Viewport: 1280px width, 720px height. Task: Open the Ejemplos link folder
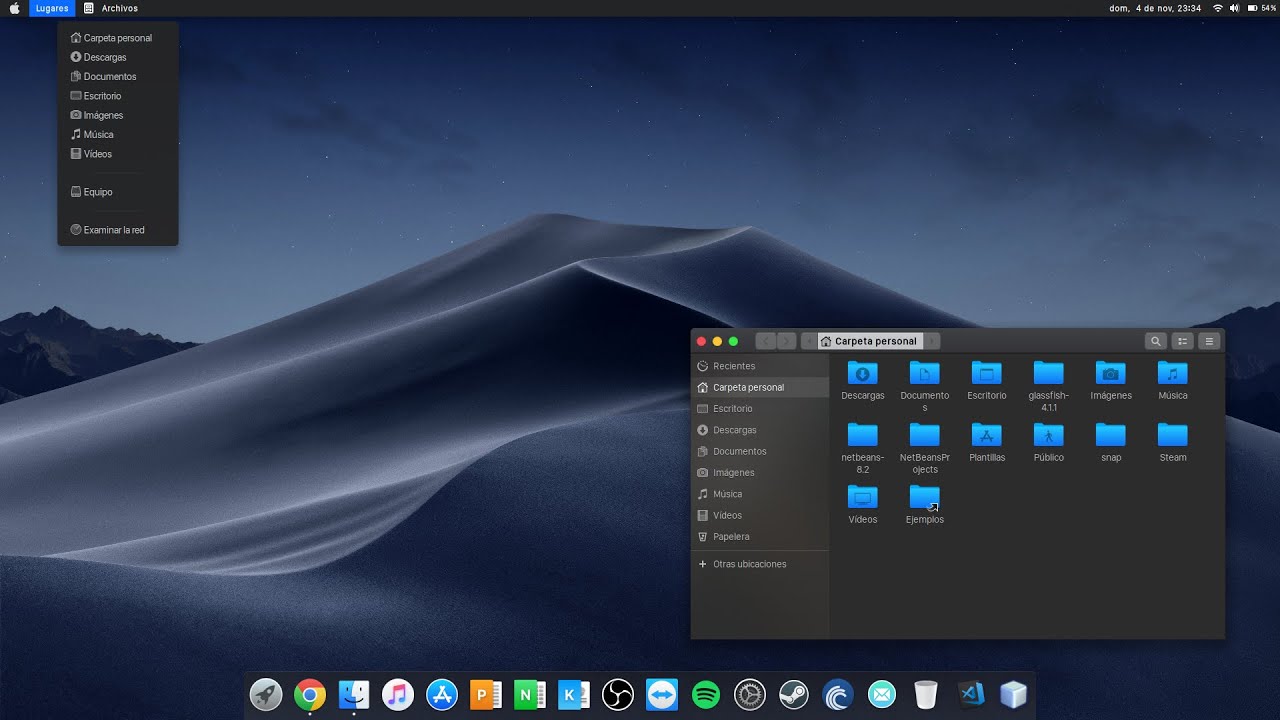click(925, 505)
